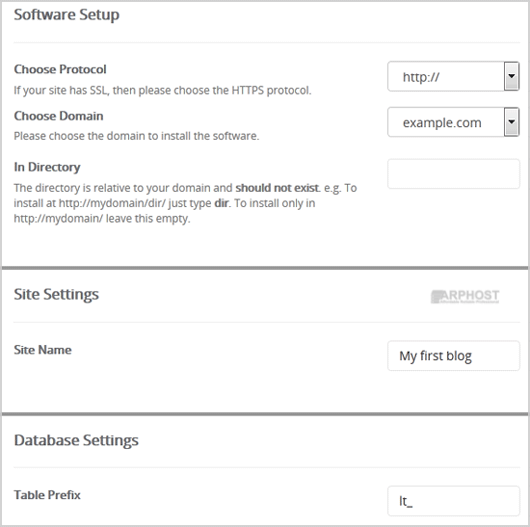Screen dimensions: 530x527
Task: Click the ARPHOST logo watermark
Action: 465,296
